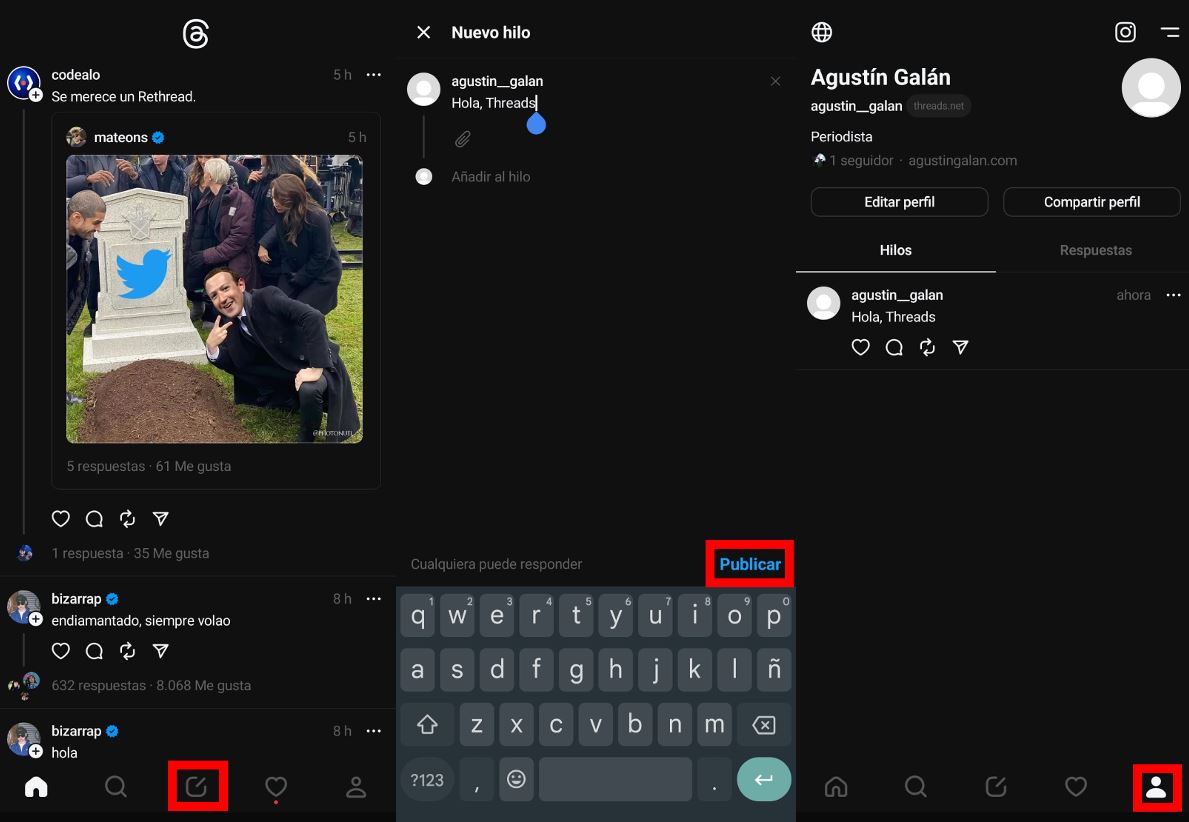Screen dimensions: 1189x822
Task: Open the Instagram icon on the profile
Action: click(1125, 32)
